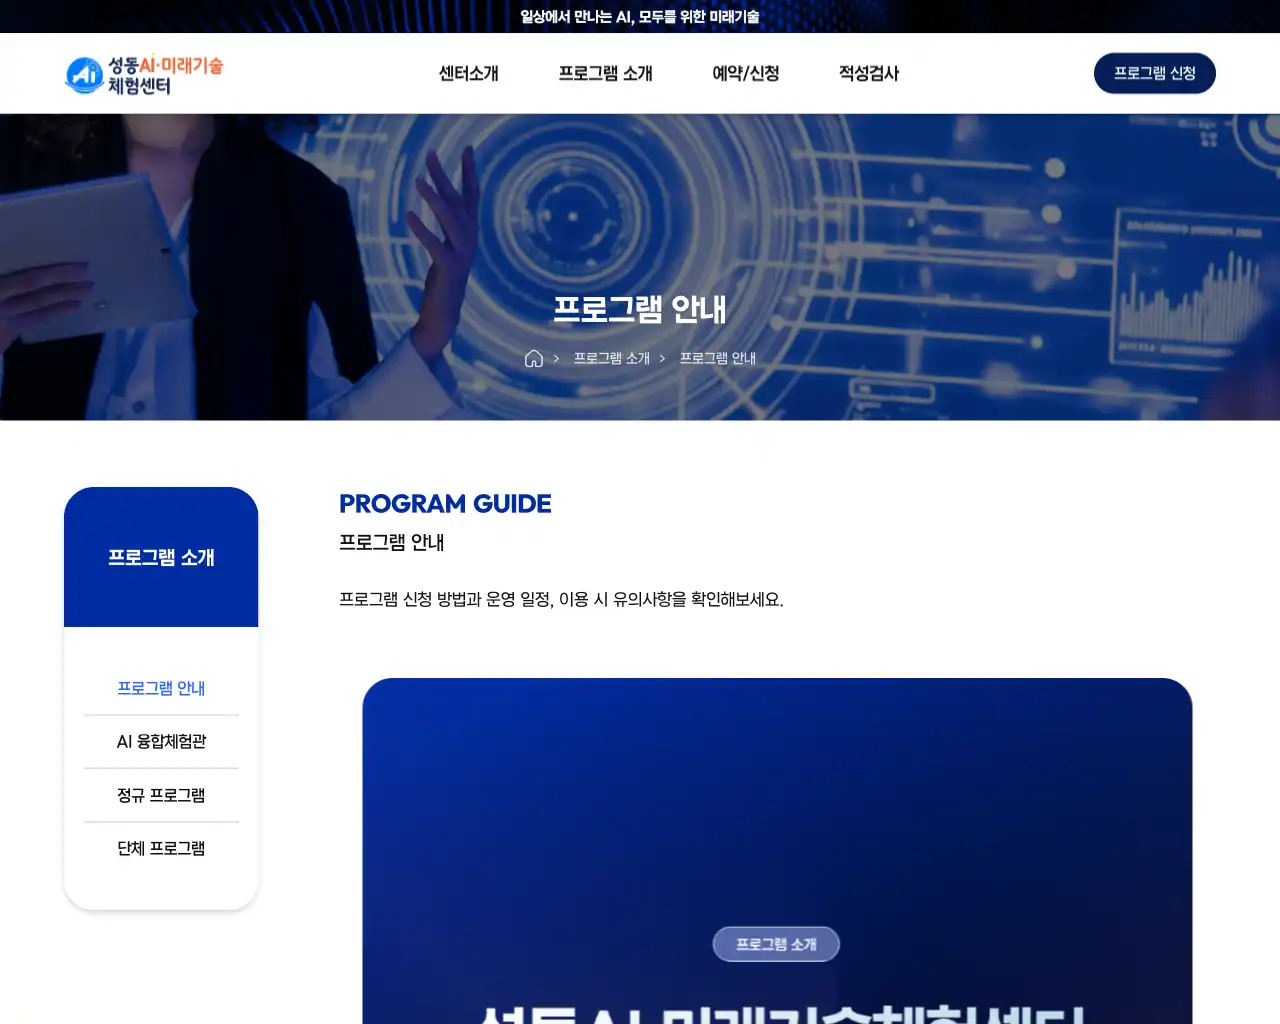Click the PROGRAM GUIDE heading

445,504
